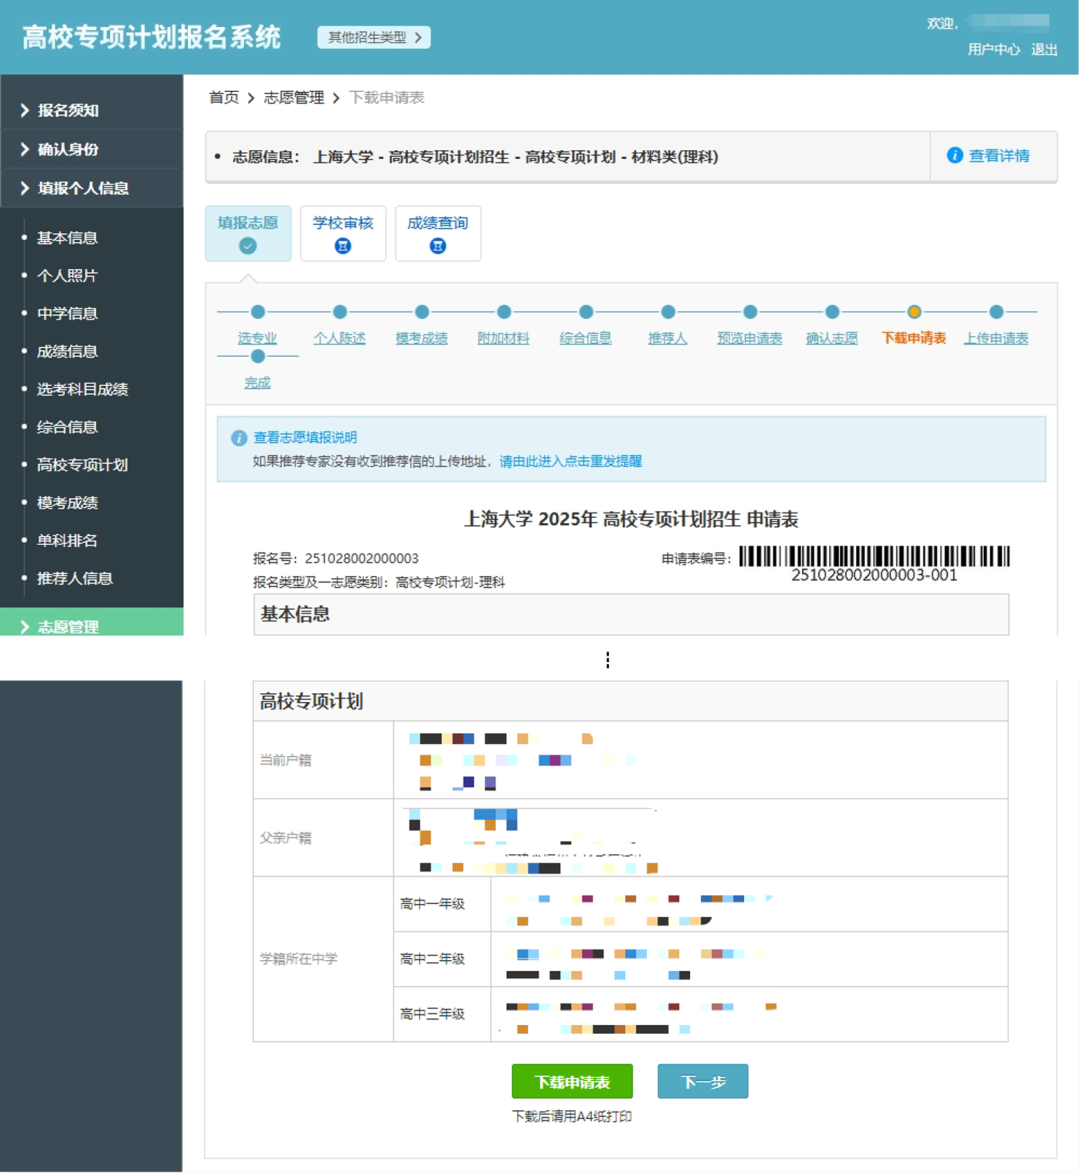Open the 预览申请表 step link

pyautogui.click(x=749, y=338)
